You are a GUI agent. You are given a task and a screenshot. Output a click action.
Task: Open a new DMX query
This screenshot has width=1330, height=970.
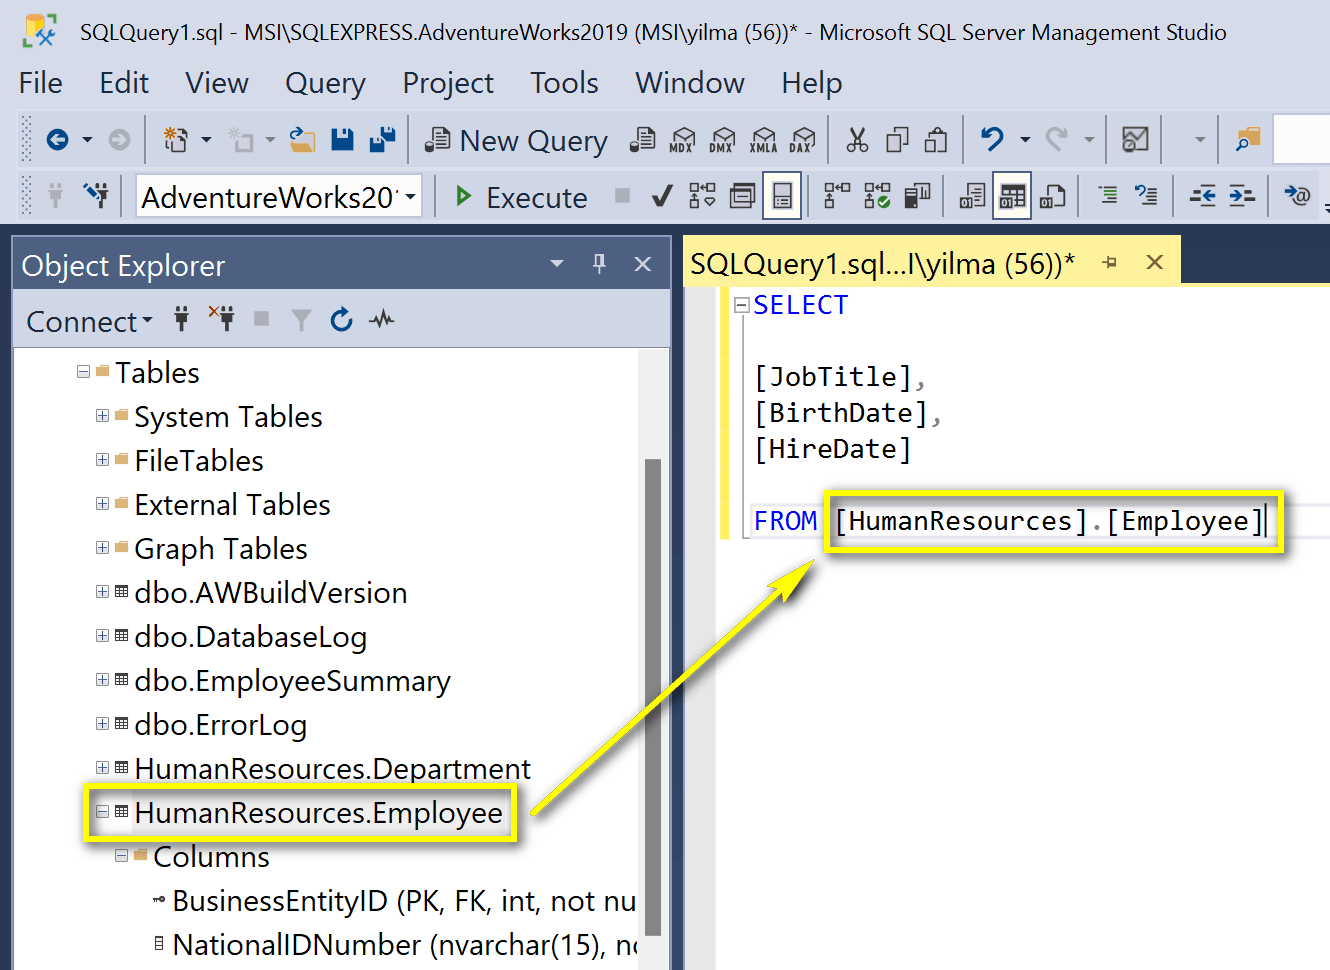point(722,140)
